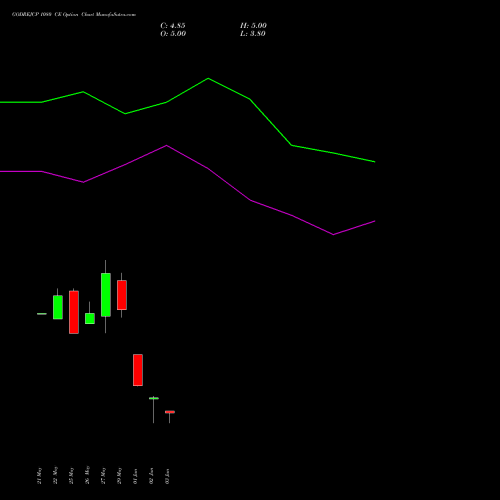
Task: Select the low value "L: 3.80"
Action: coord(253,34)
